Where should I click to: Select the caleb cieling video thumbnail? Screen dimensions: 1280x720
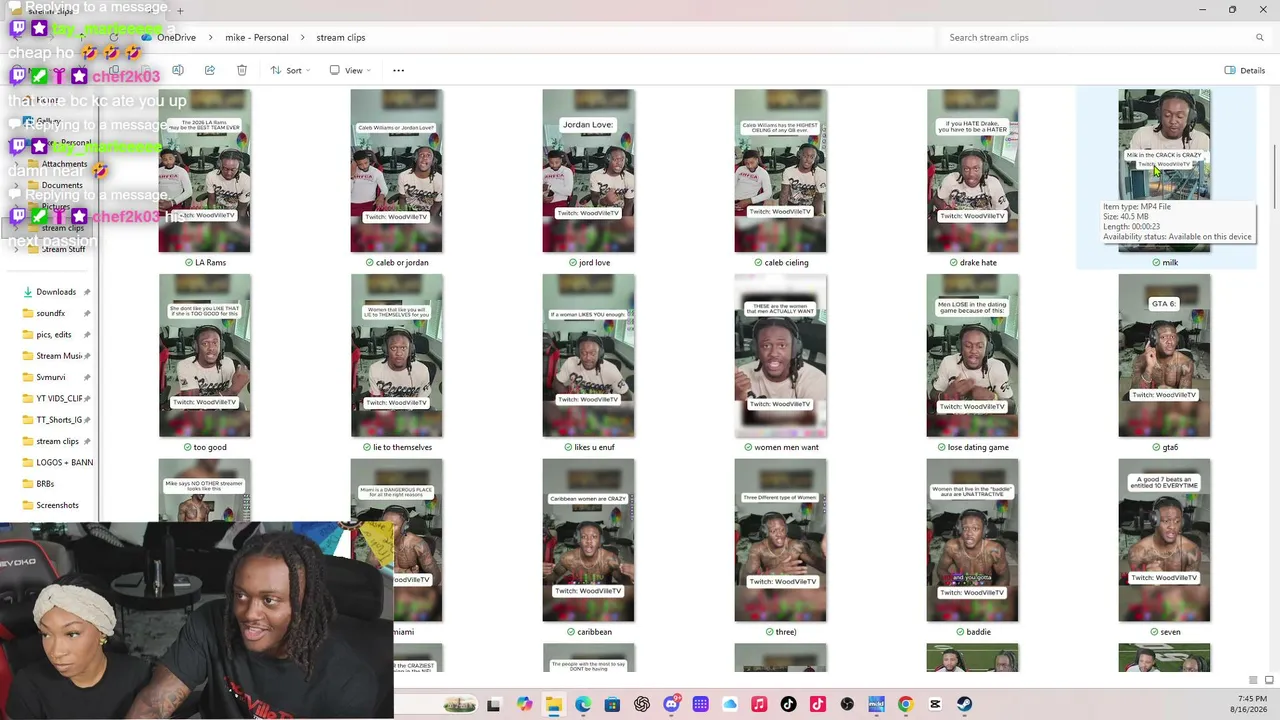tap(780, 171)
